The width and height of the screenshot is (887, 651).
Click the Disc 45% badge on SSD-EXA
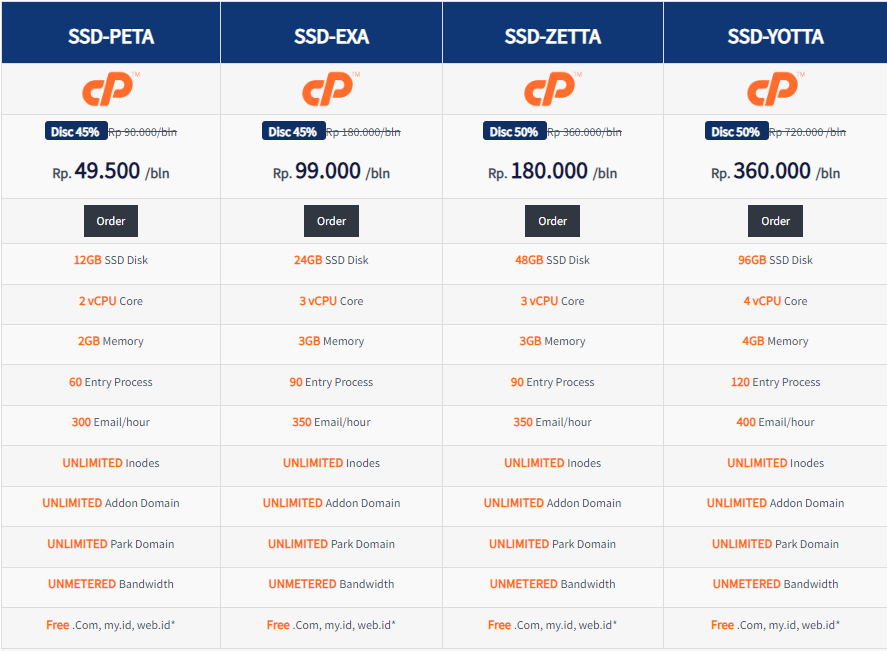point(293,130)
